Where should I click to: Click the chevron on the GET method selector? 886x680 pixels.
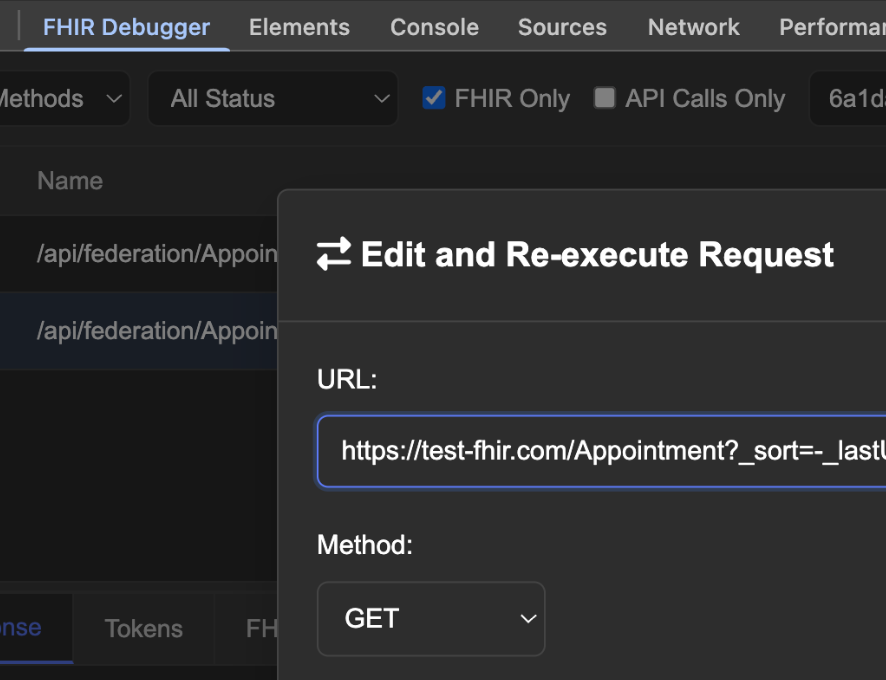pos(529,619)
